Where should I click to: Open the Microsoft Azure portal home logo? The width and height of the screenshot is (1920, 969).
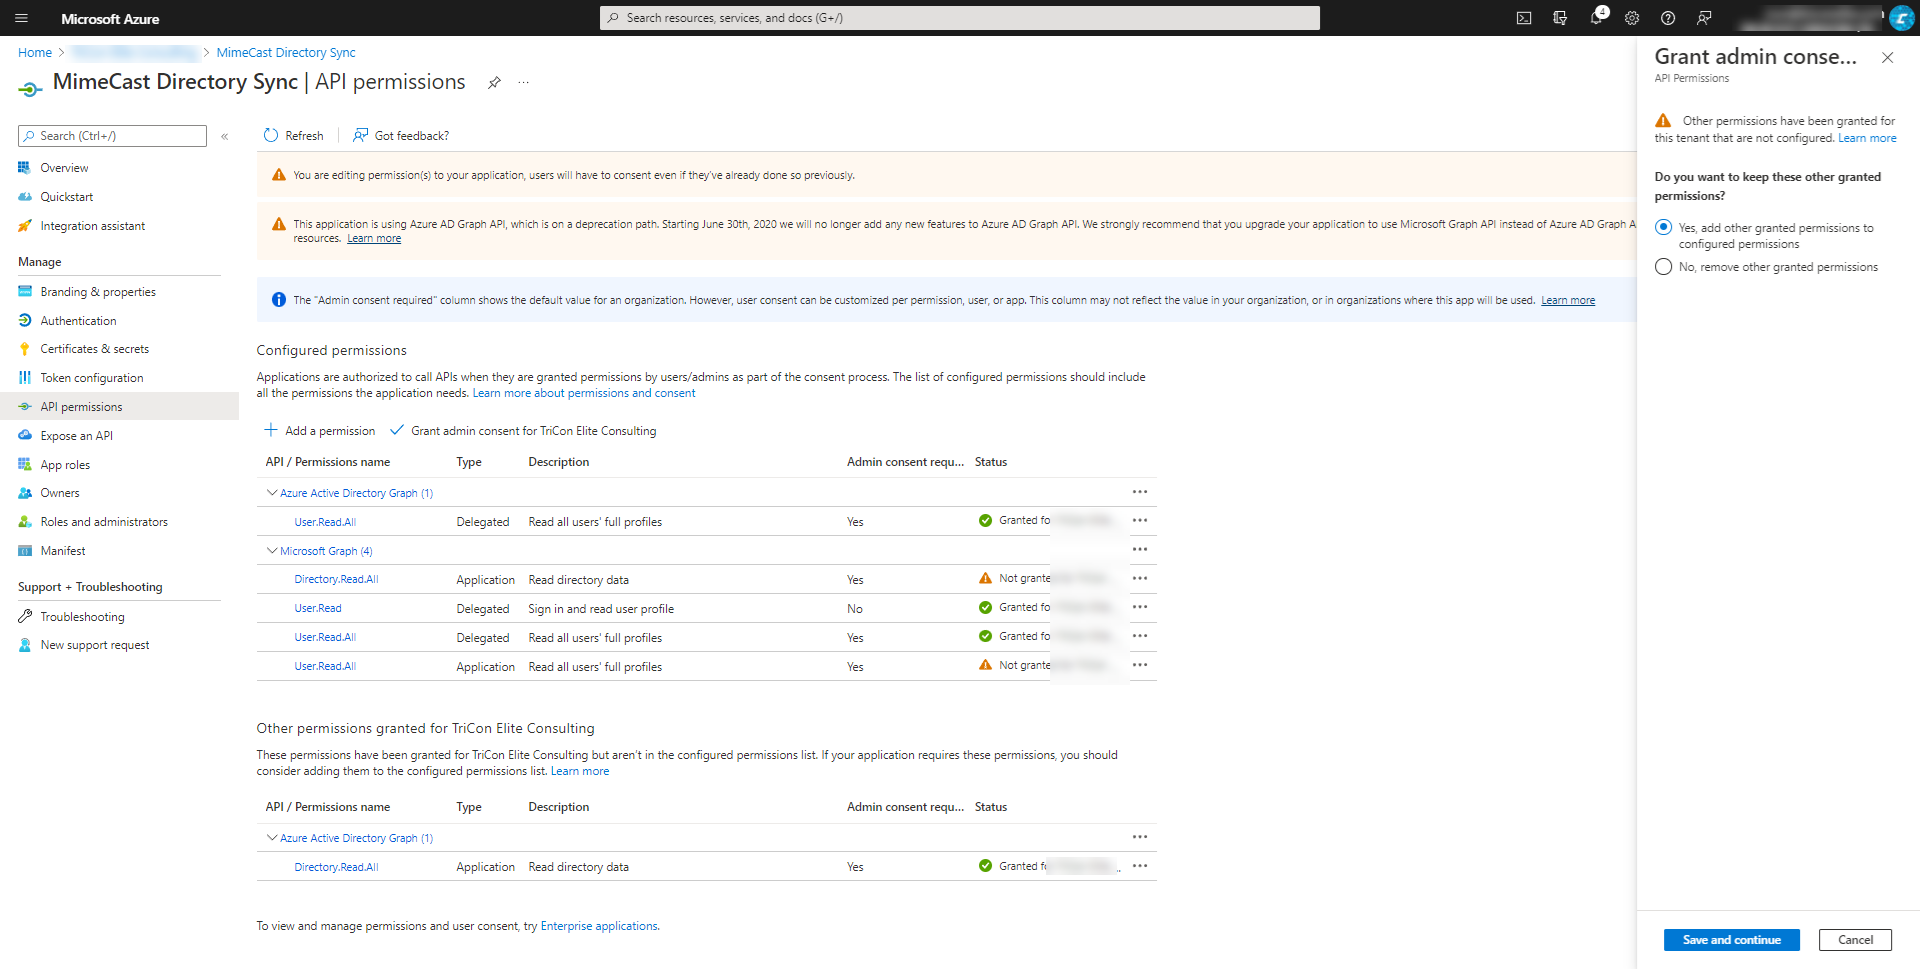click(110, 18)
